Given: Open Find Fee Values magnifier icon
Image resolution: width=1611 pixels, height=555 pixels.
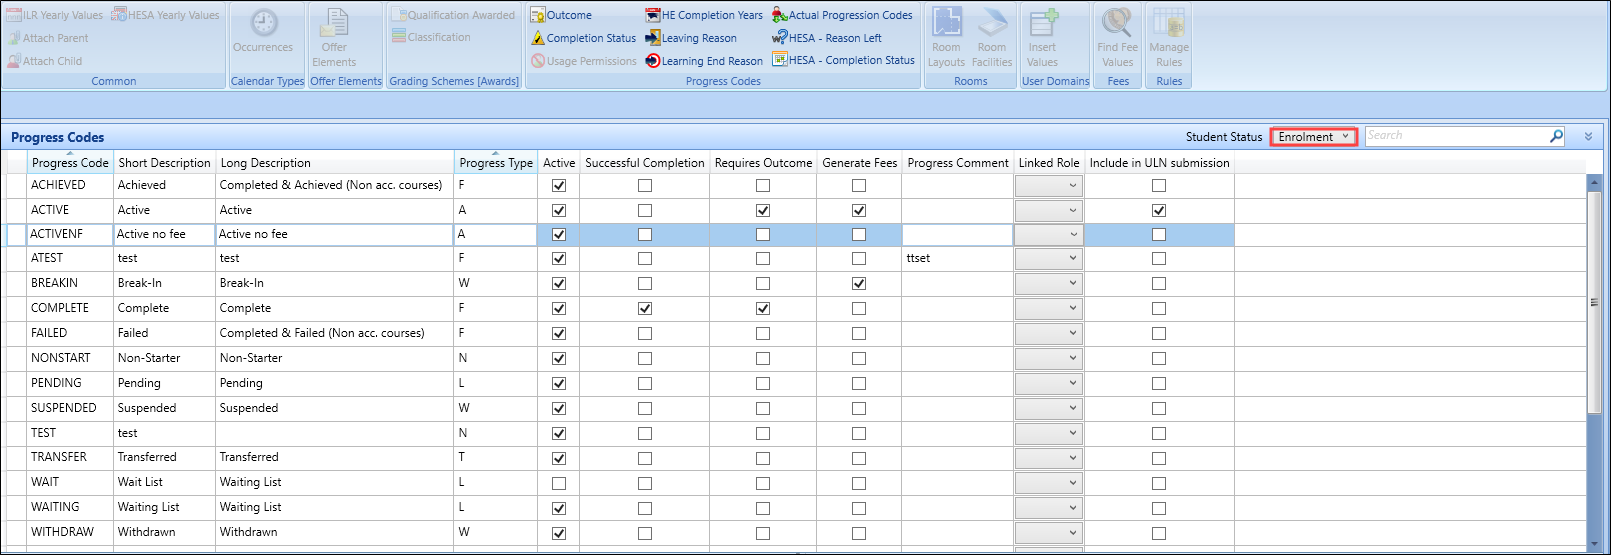Looking at the screenshot, I should click(1117, 23).
